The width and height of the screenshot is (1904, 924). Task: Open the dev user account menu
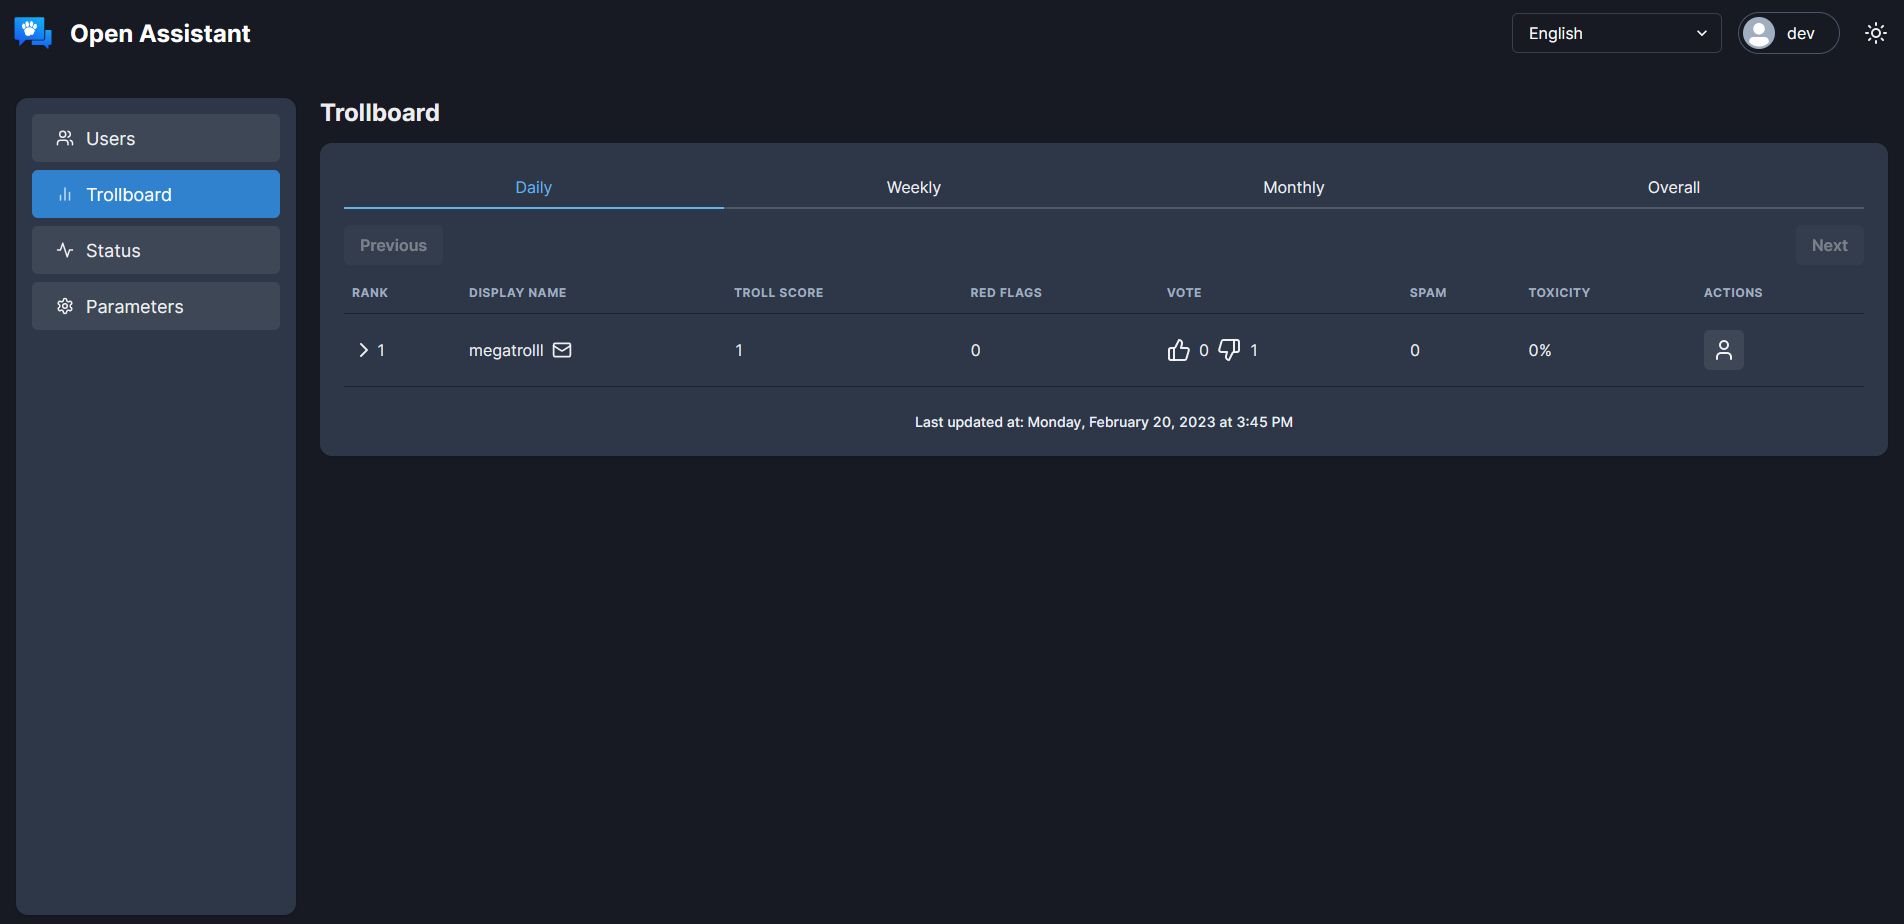point(1788,33)
